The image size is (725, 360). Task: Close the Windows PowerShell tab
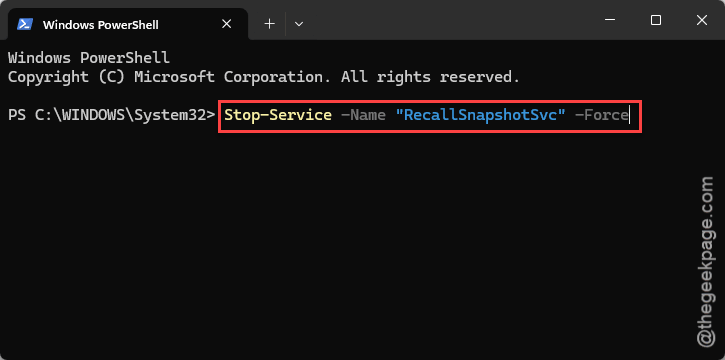(x=227, y=24)
